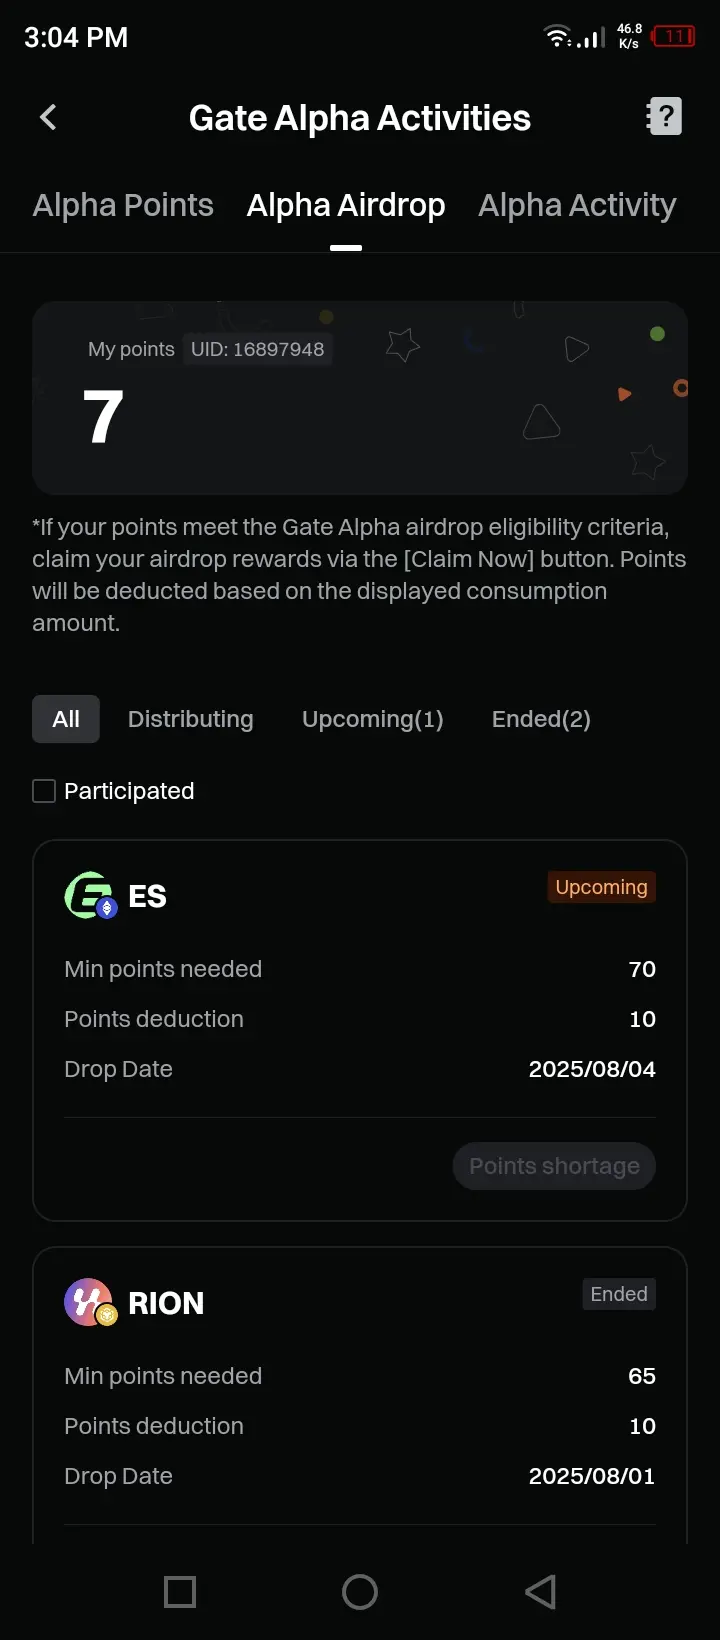Tap the UID 16897948 label

[258, 349]
